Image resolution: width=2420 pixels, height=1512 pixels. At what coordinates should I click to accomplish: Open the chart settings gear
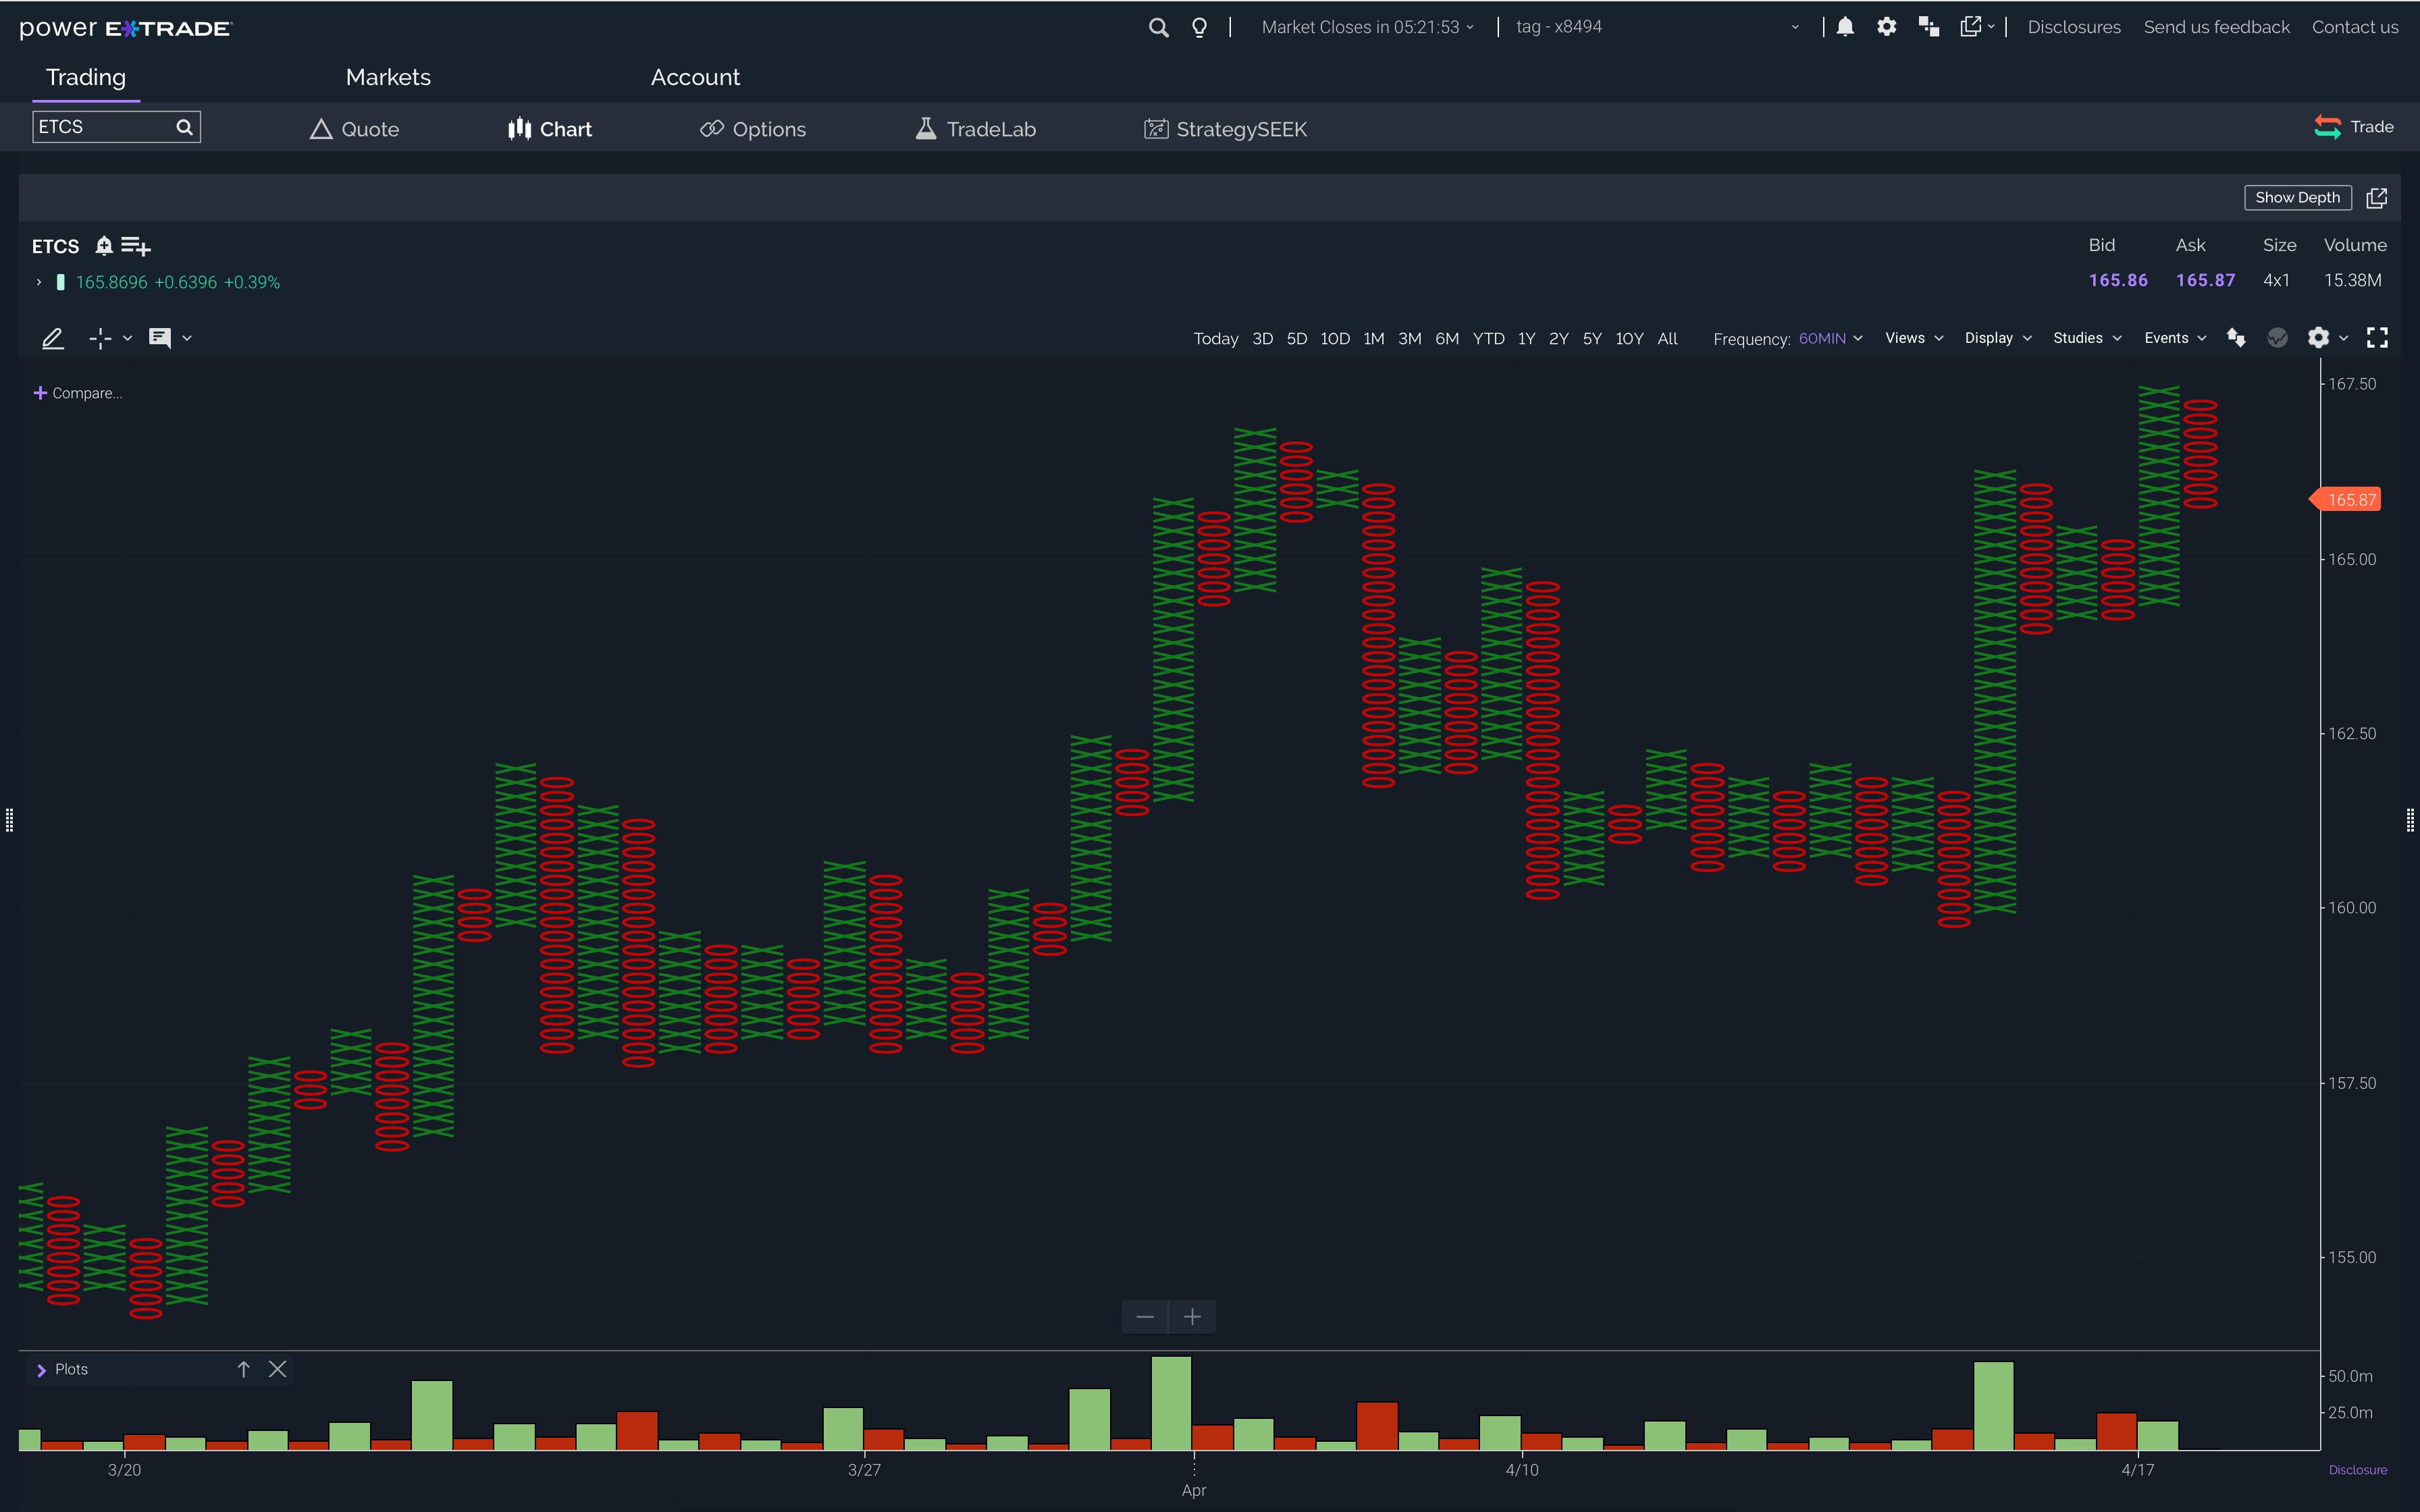tap(2318, 338)
